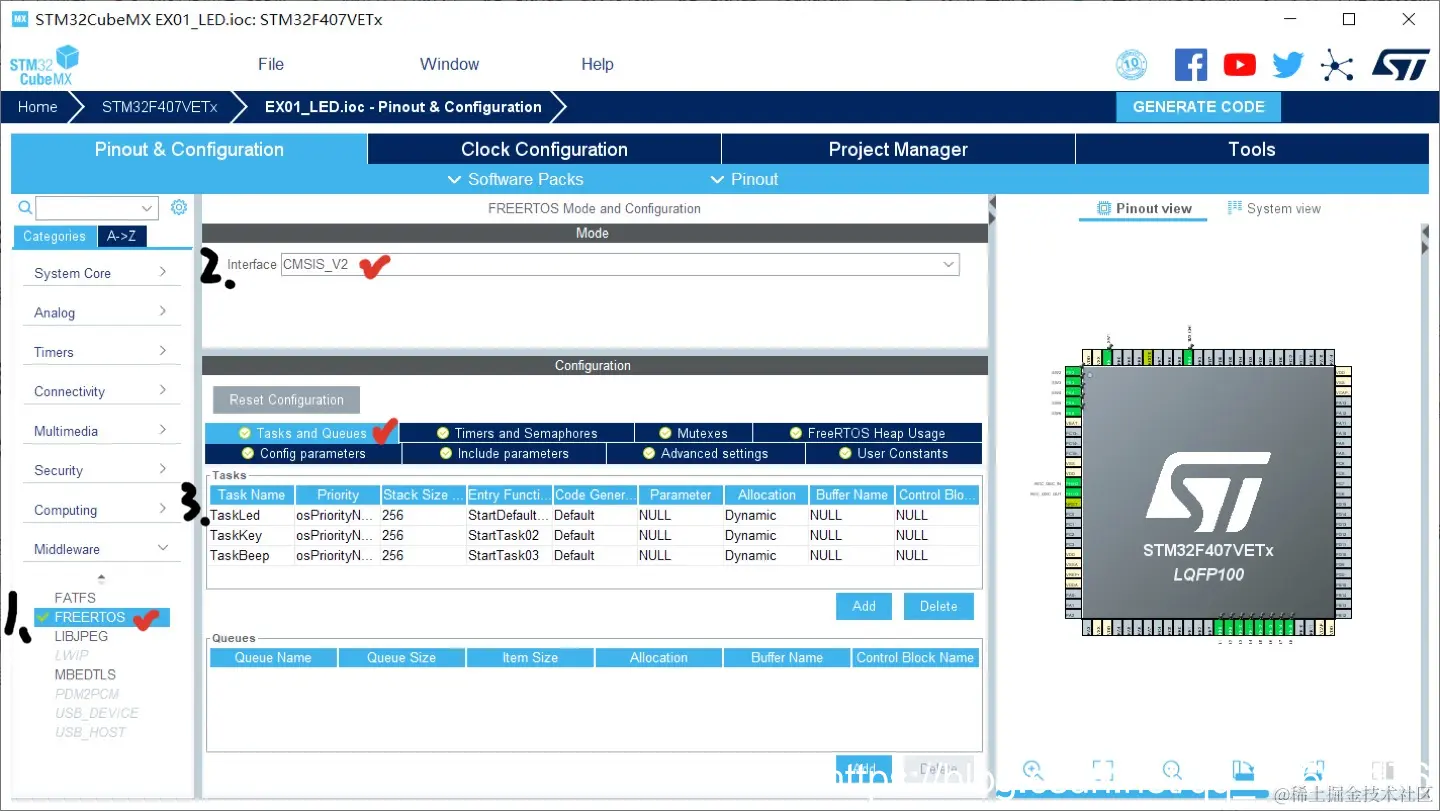Expand the Security category
Viewport: 1440px width, 811px height.
[x=101, y=470]
